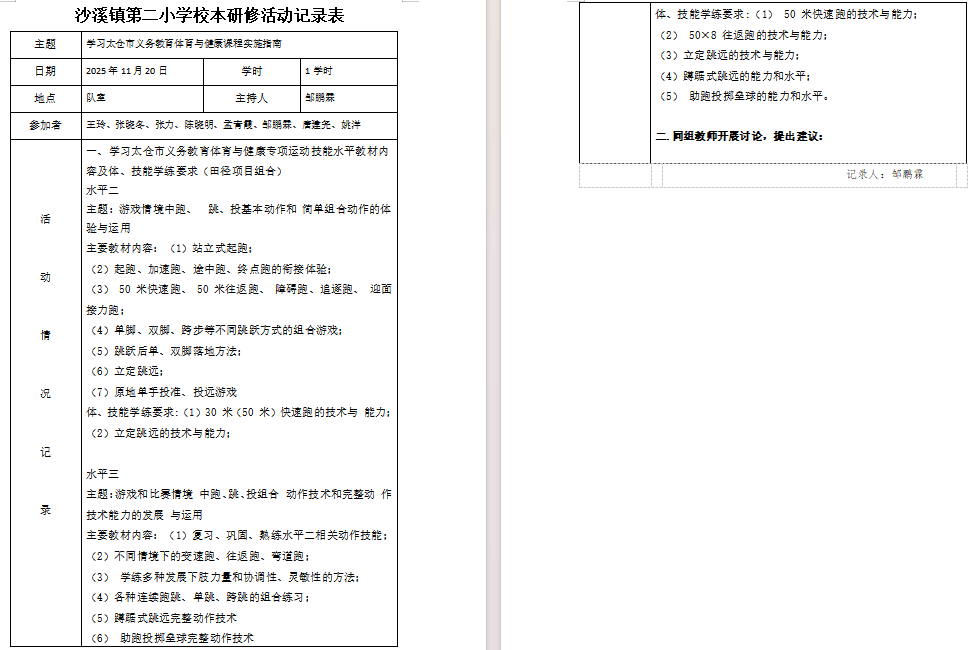Click the 主题 label cell

[x=45, y=45]
